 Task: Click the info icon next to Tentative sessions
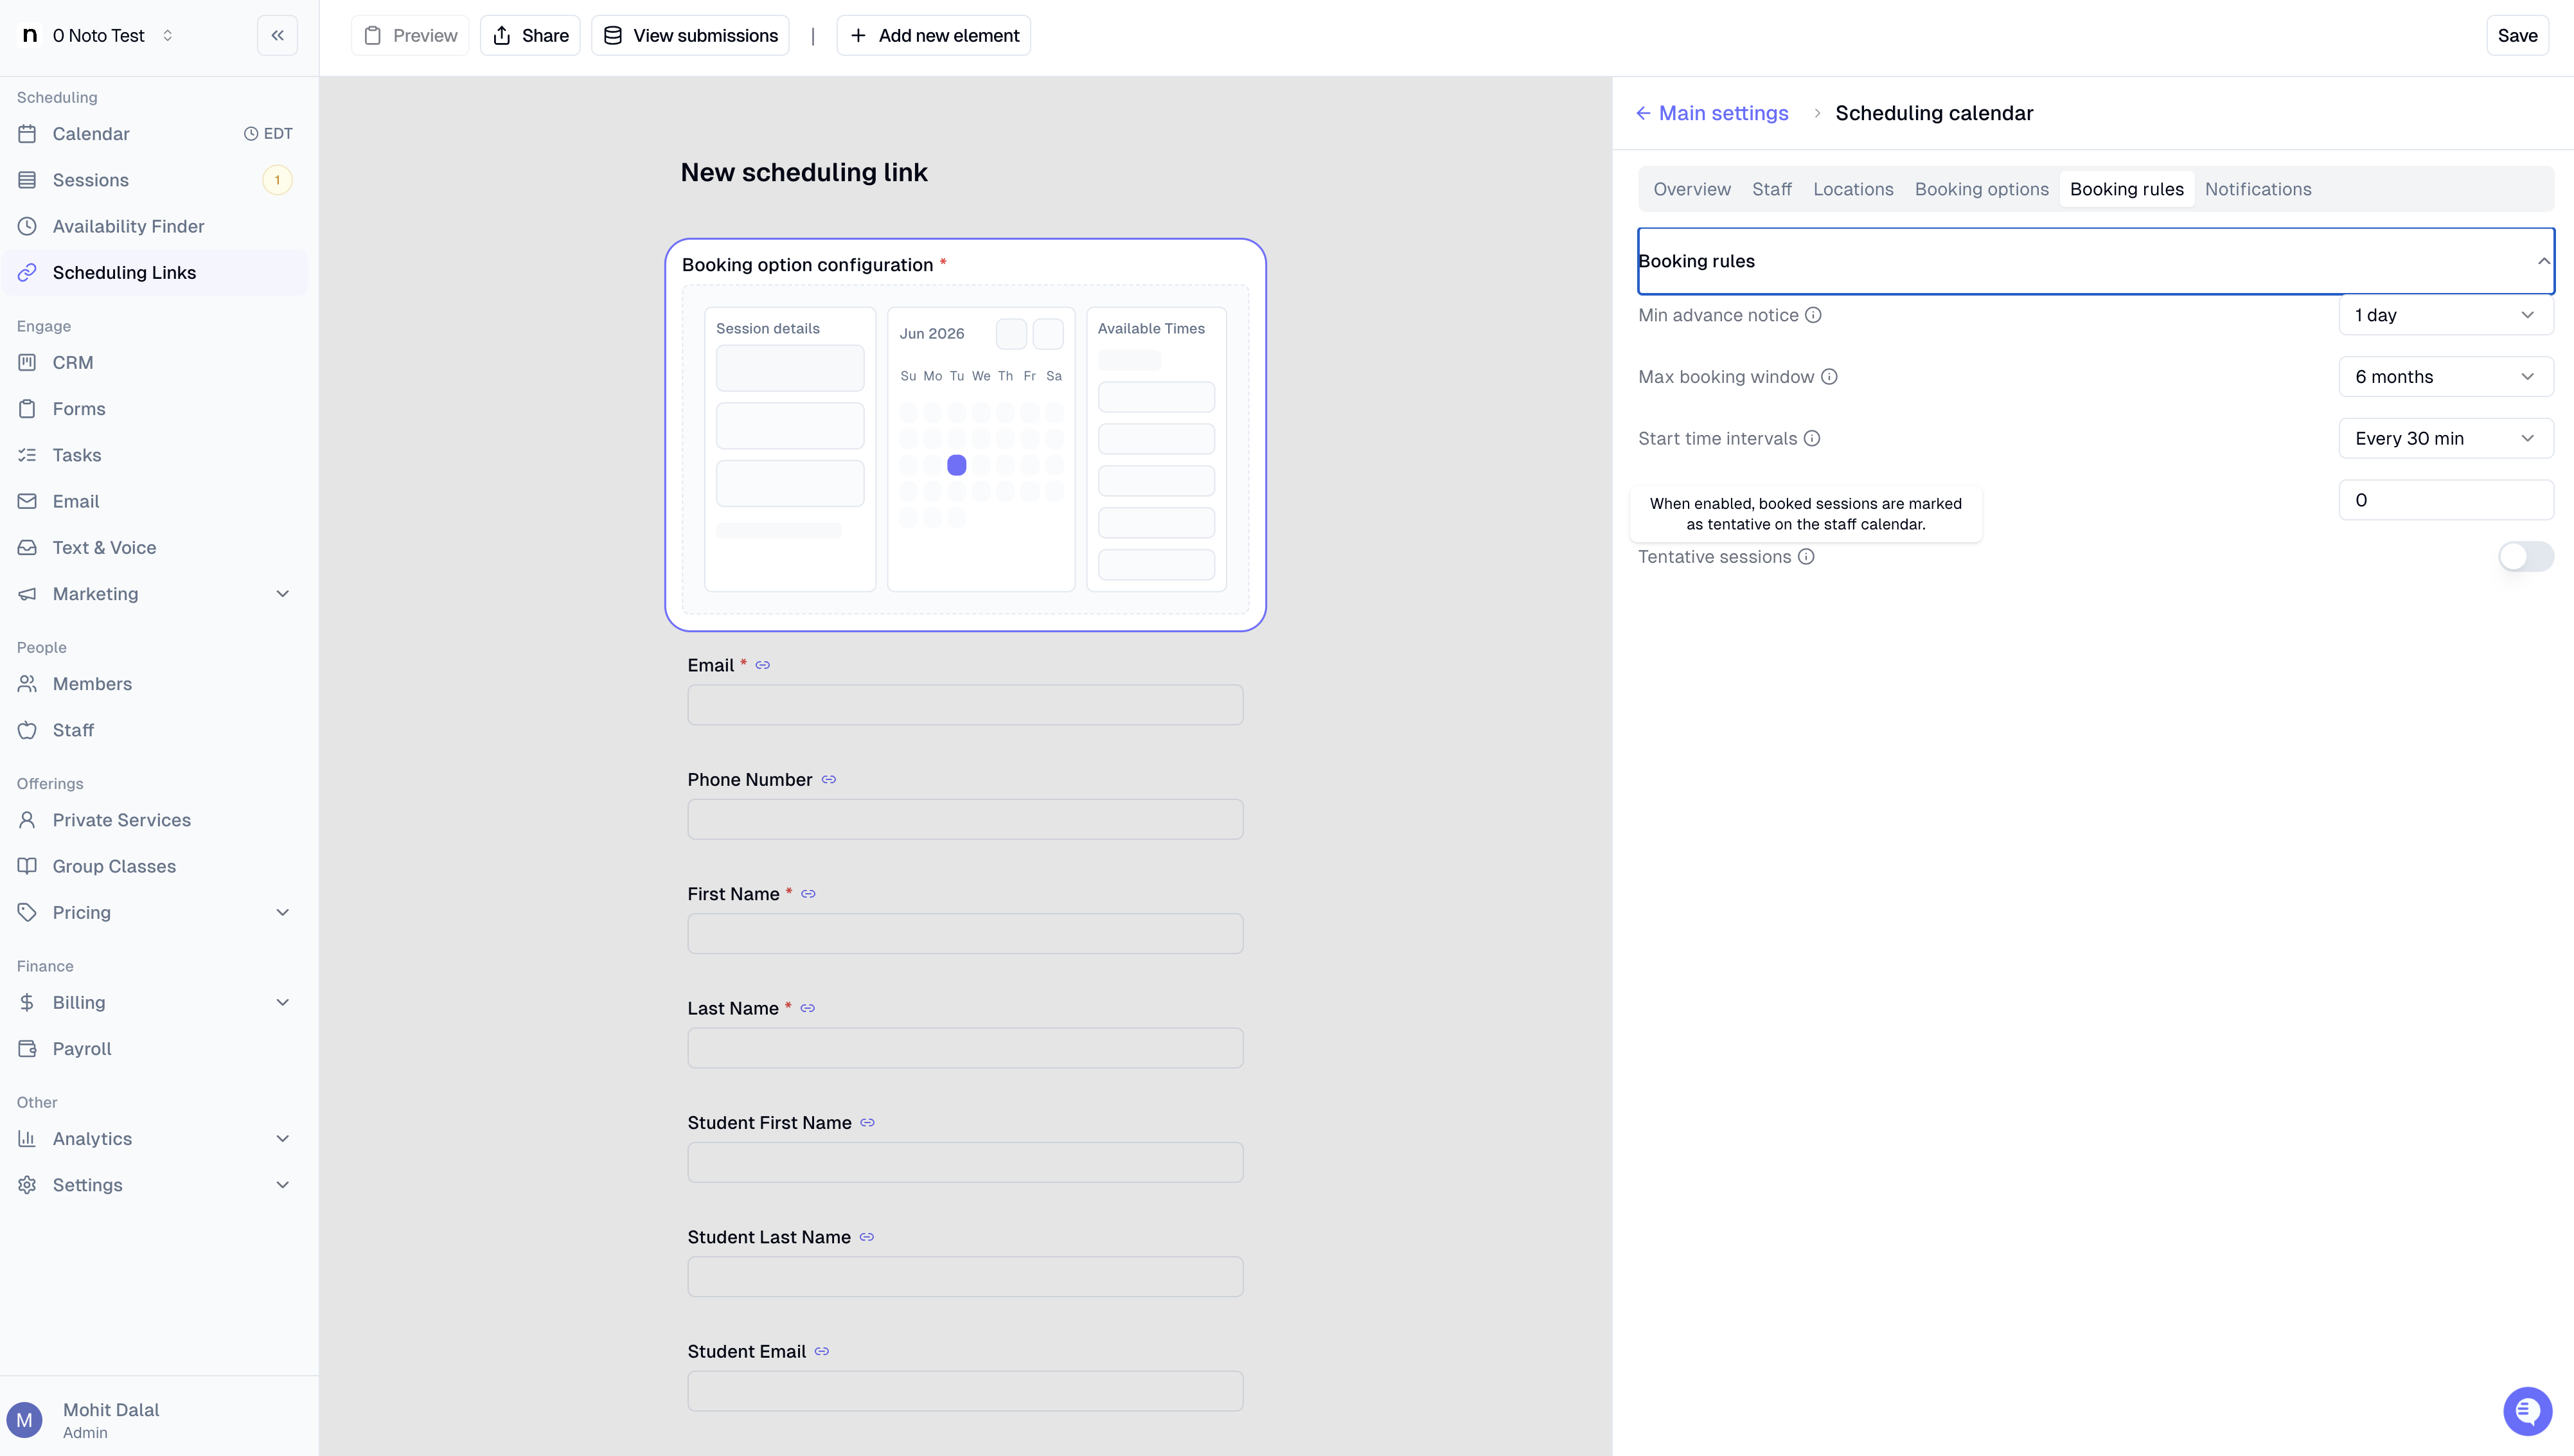[x=1806, y=557]
